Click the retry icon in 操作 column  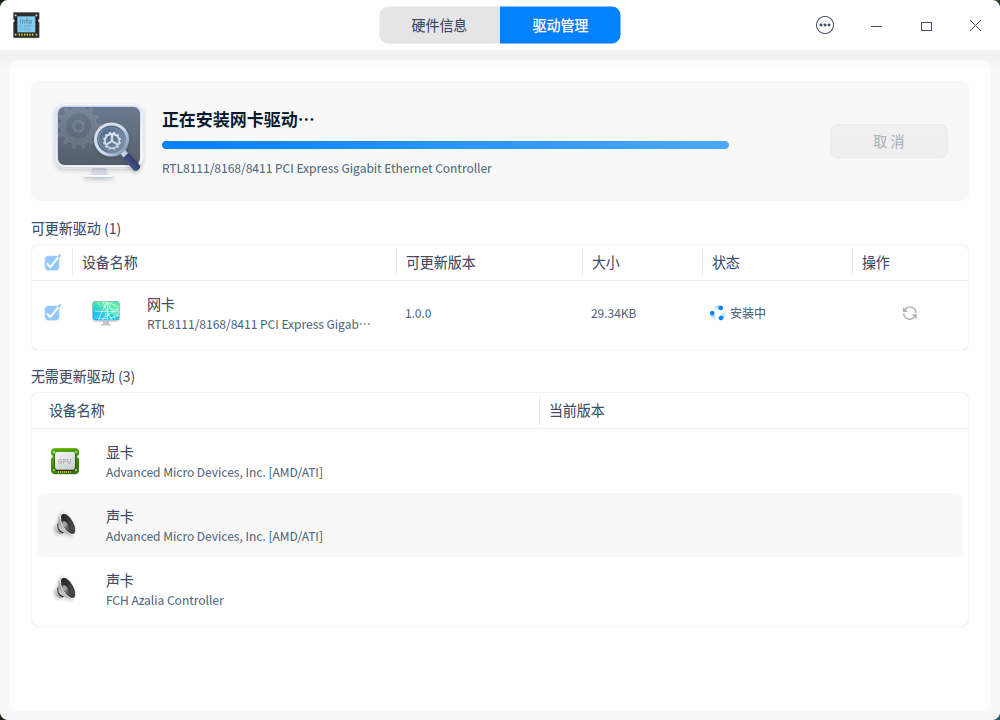click(909, 313)
